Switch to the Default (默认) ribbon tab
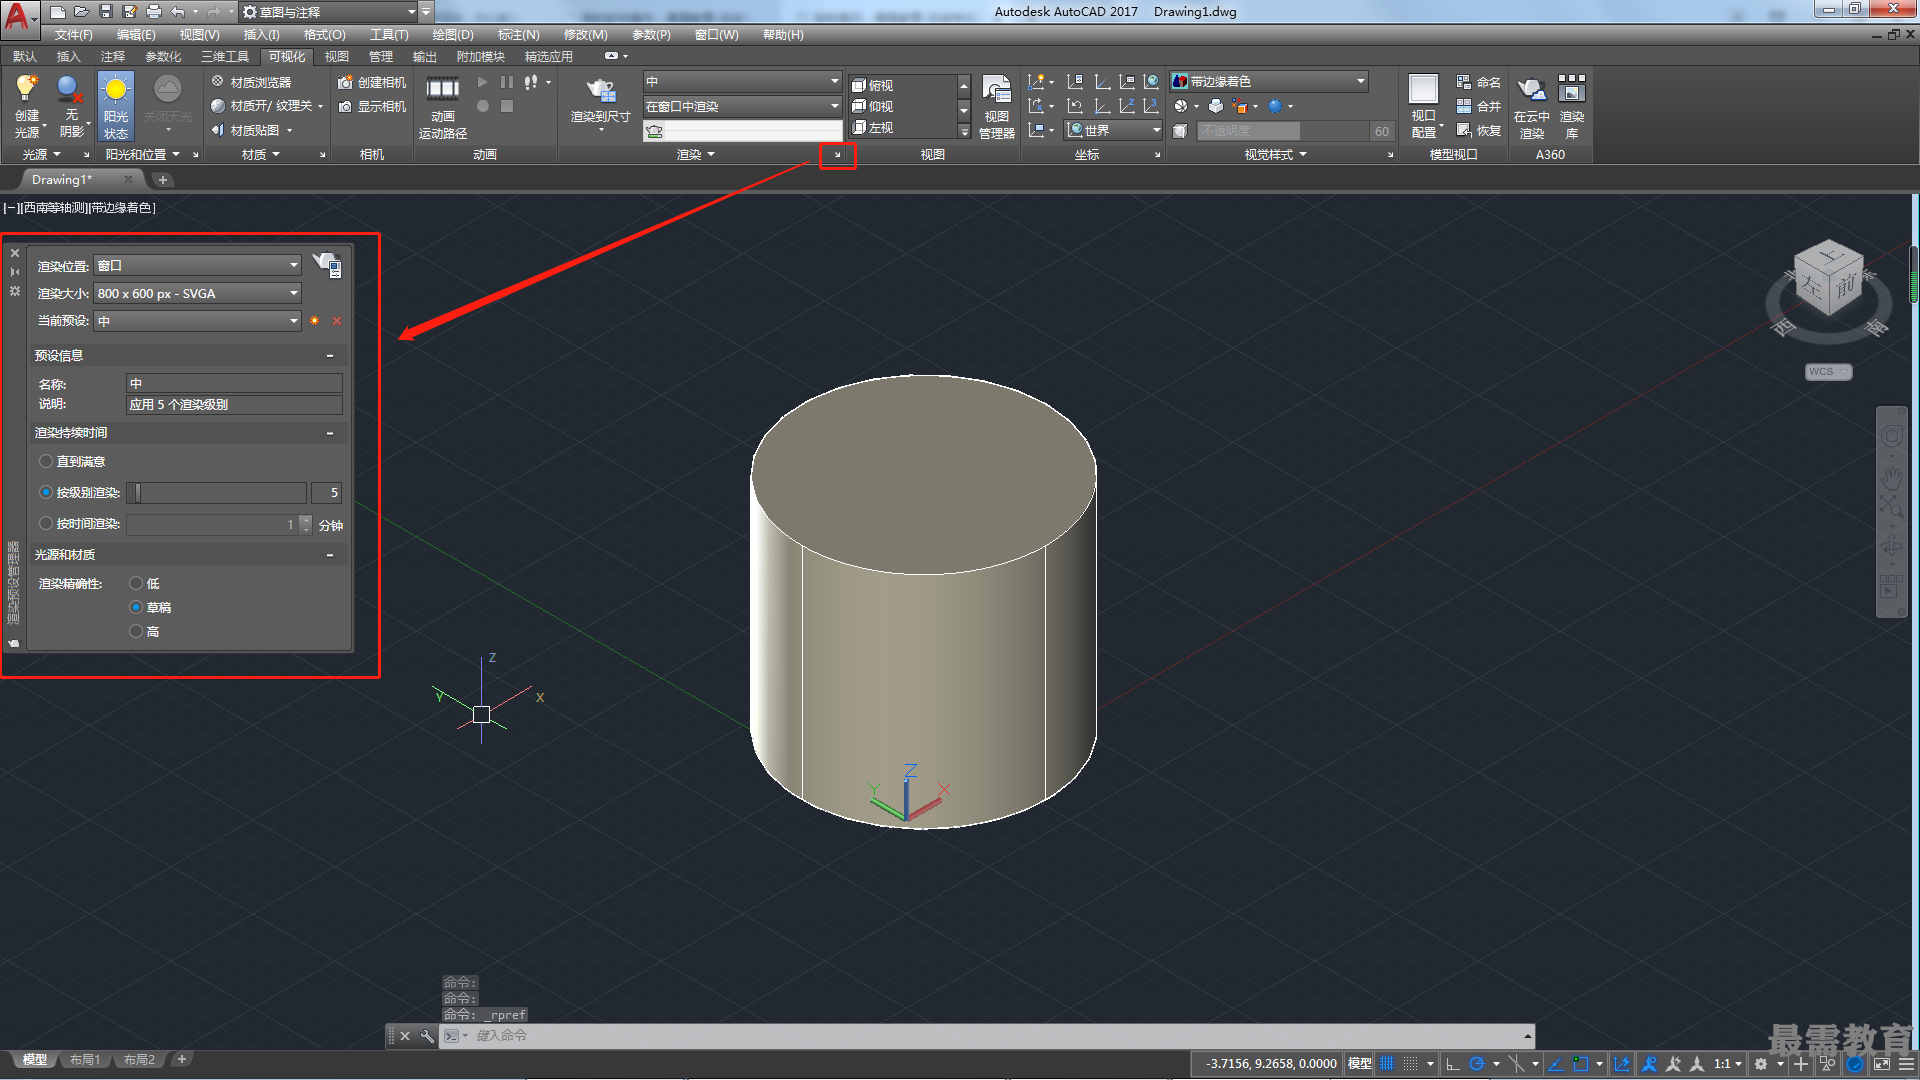This screenshot has width=1920, height=1080. coord(24,57)
